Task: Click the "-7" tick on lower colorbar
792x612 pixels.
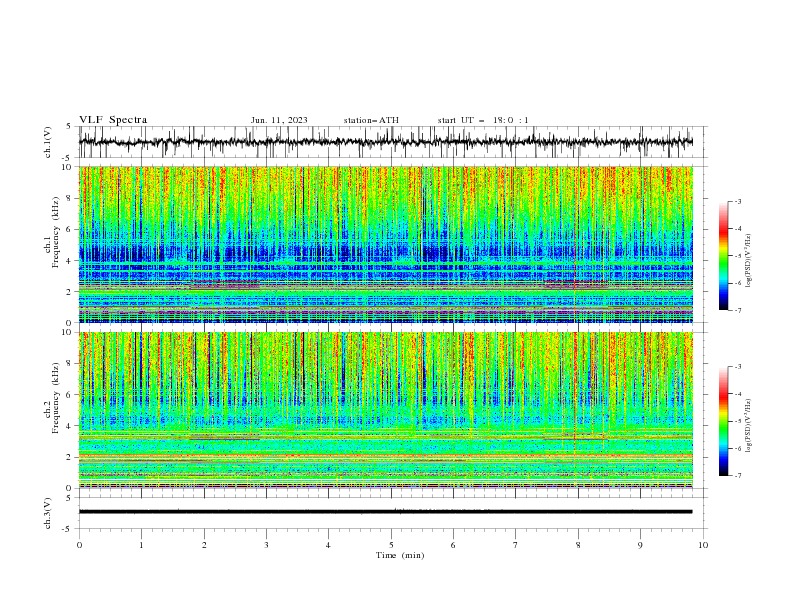Action: (x=738, y=476)
